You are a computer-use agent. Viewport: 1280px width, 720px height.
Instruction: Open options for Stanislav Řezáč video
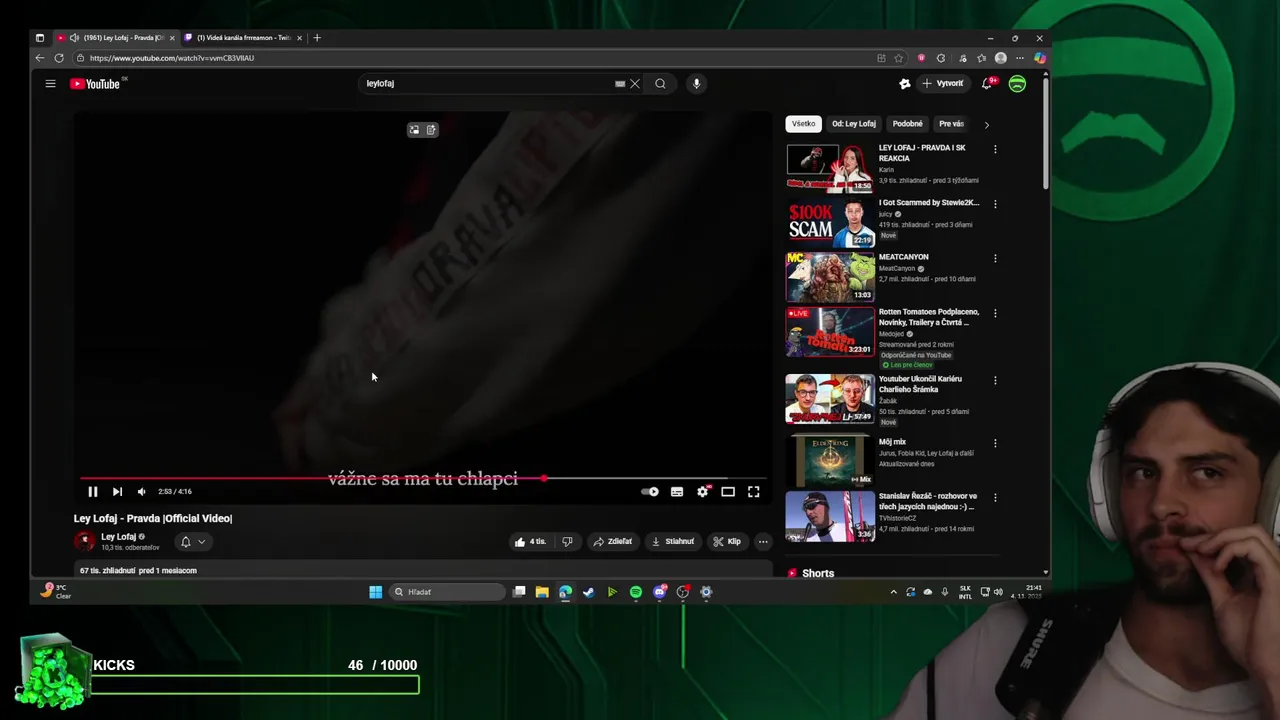[995, 497]
